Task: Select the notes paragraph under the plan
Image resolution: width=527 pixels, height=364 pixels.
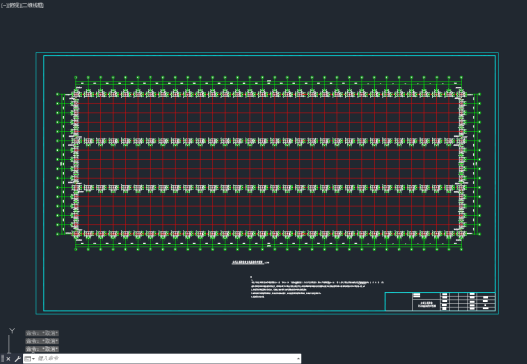Action: click(317, 288)
